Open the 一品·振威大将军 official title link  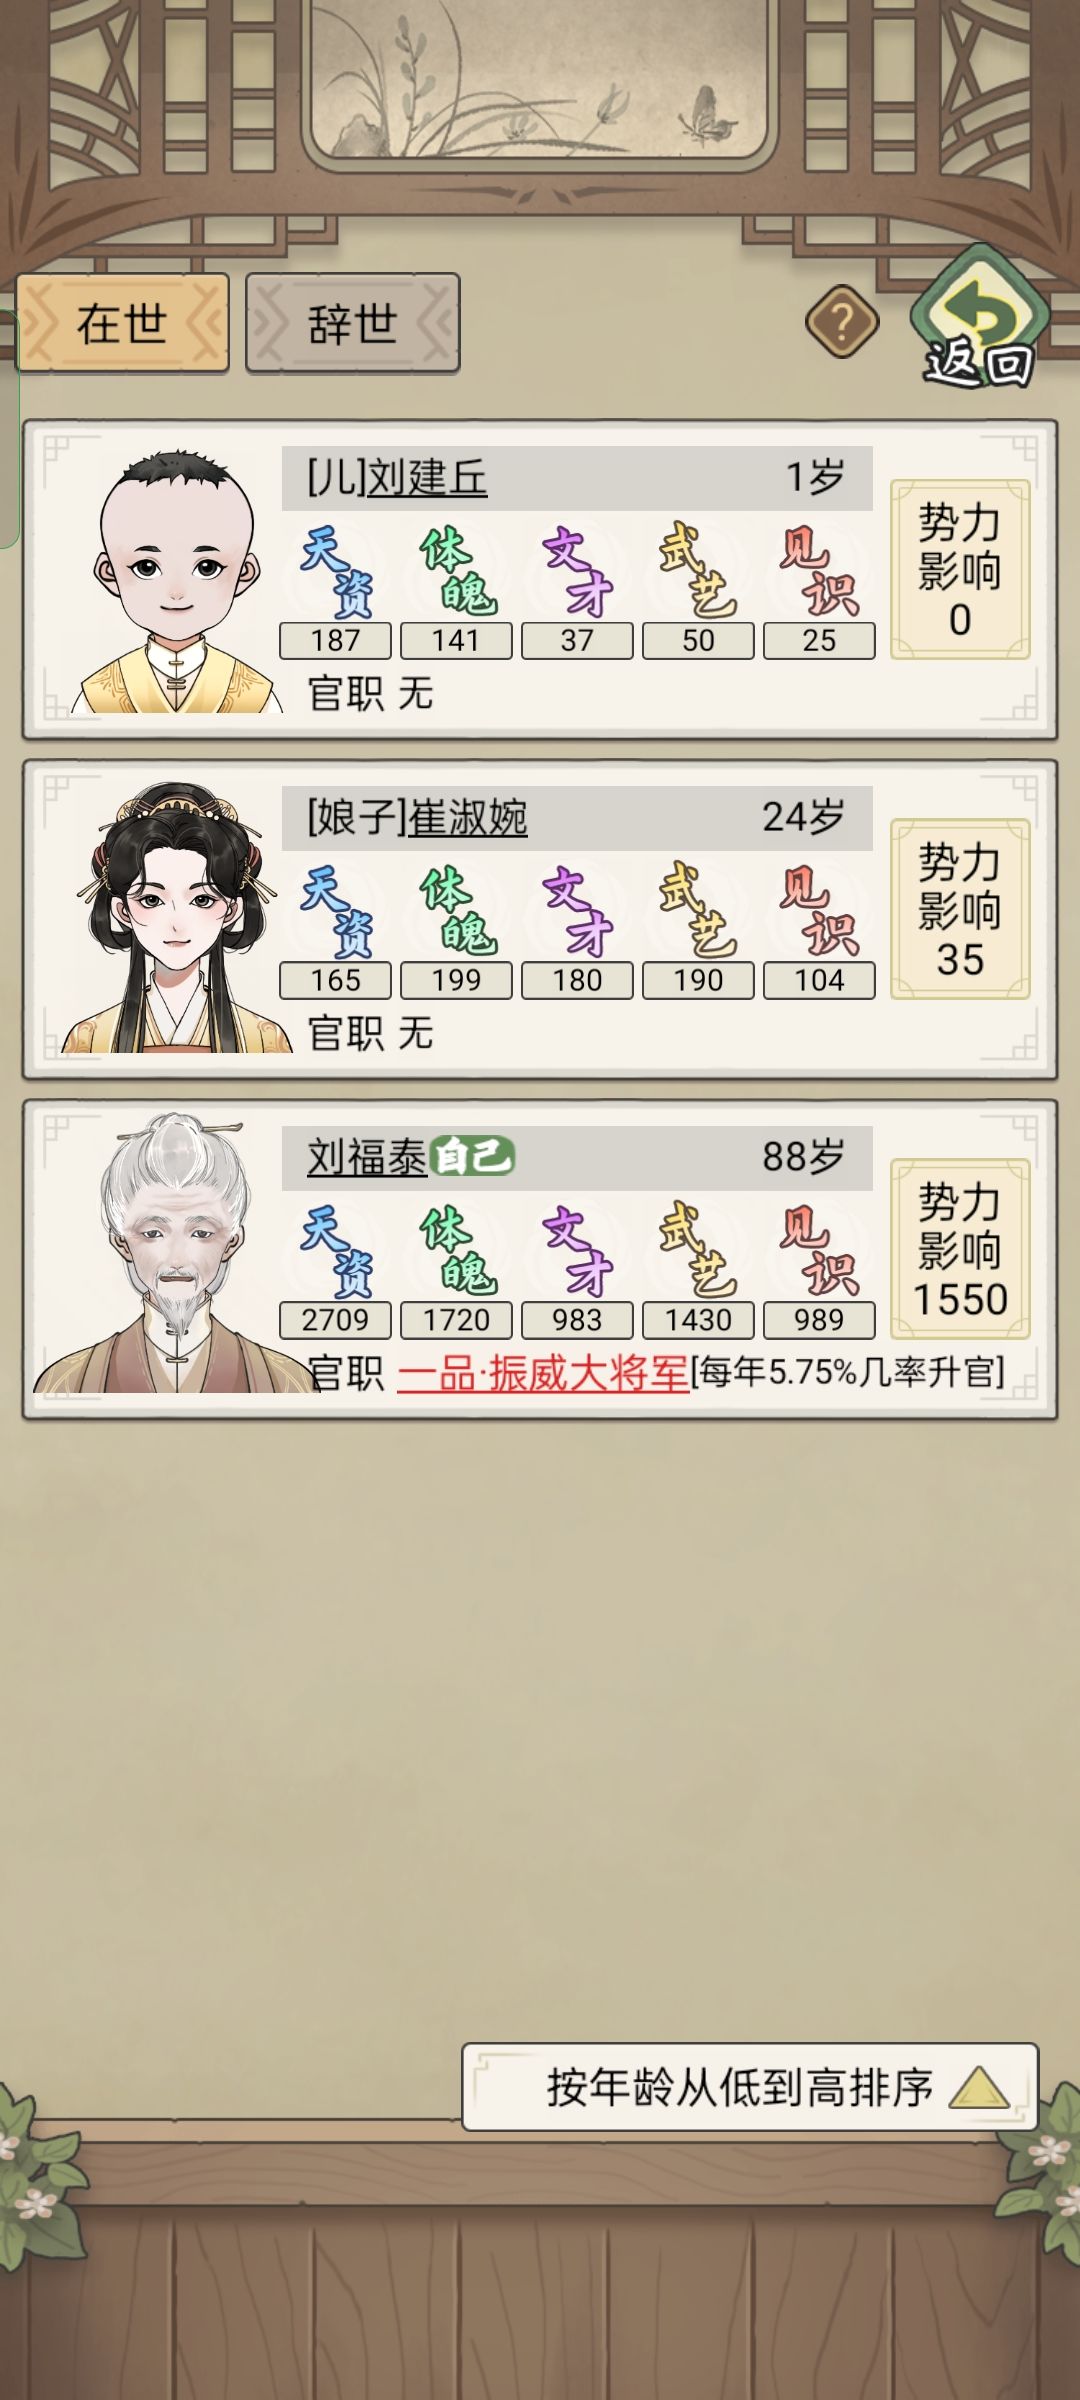coord(543,1373)
